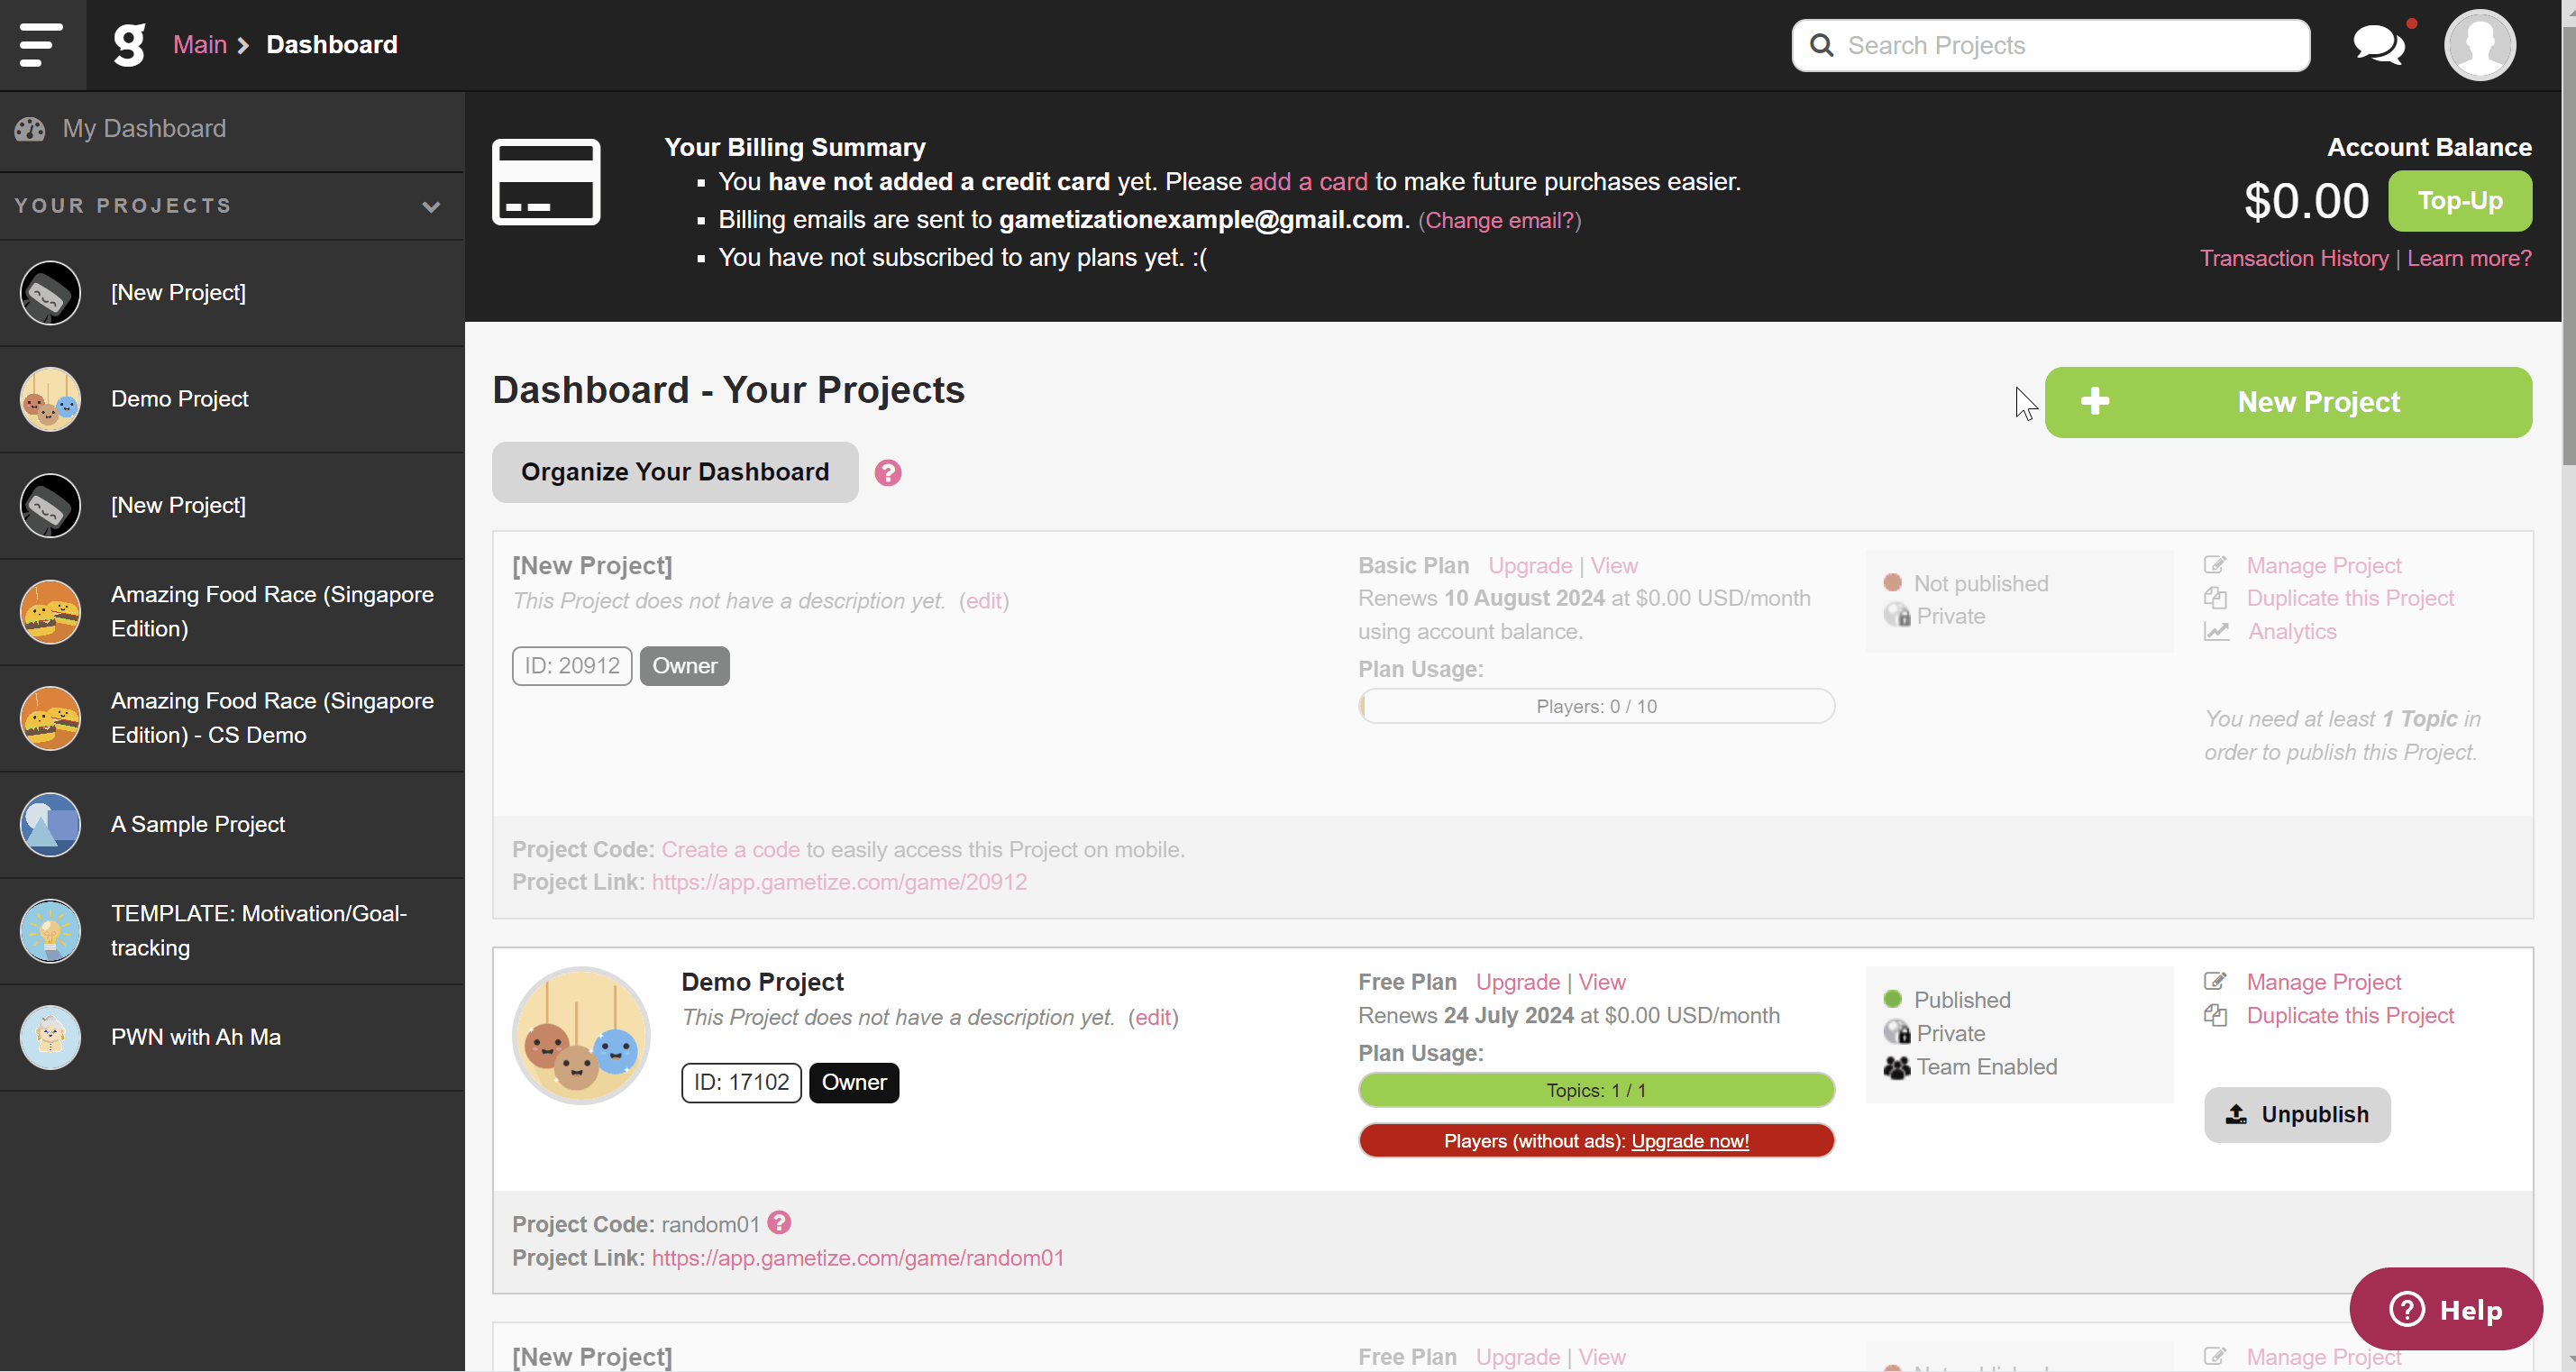2576x1372 pixels.
Task: Click the Change email? link
Action: [x=1499, y=220]
